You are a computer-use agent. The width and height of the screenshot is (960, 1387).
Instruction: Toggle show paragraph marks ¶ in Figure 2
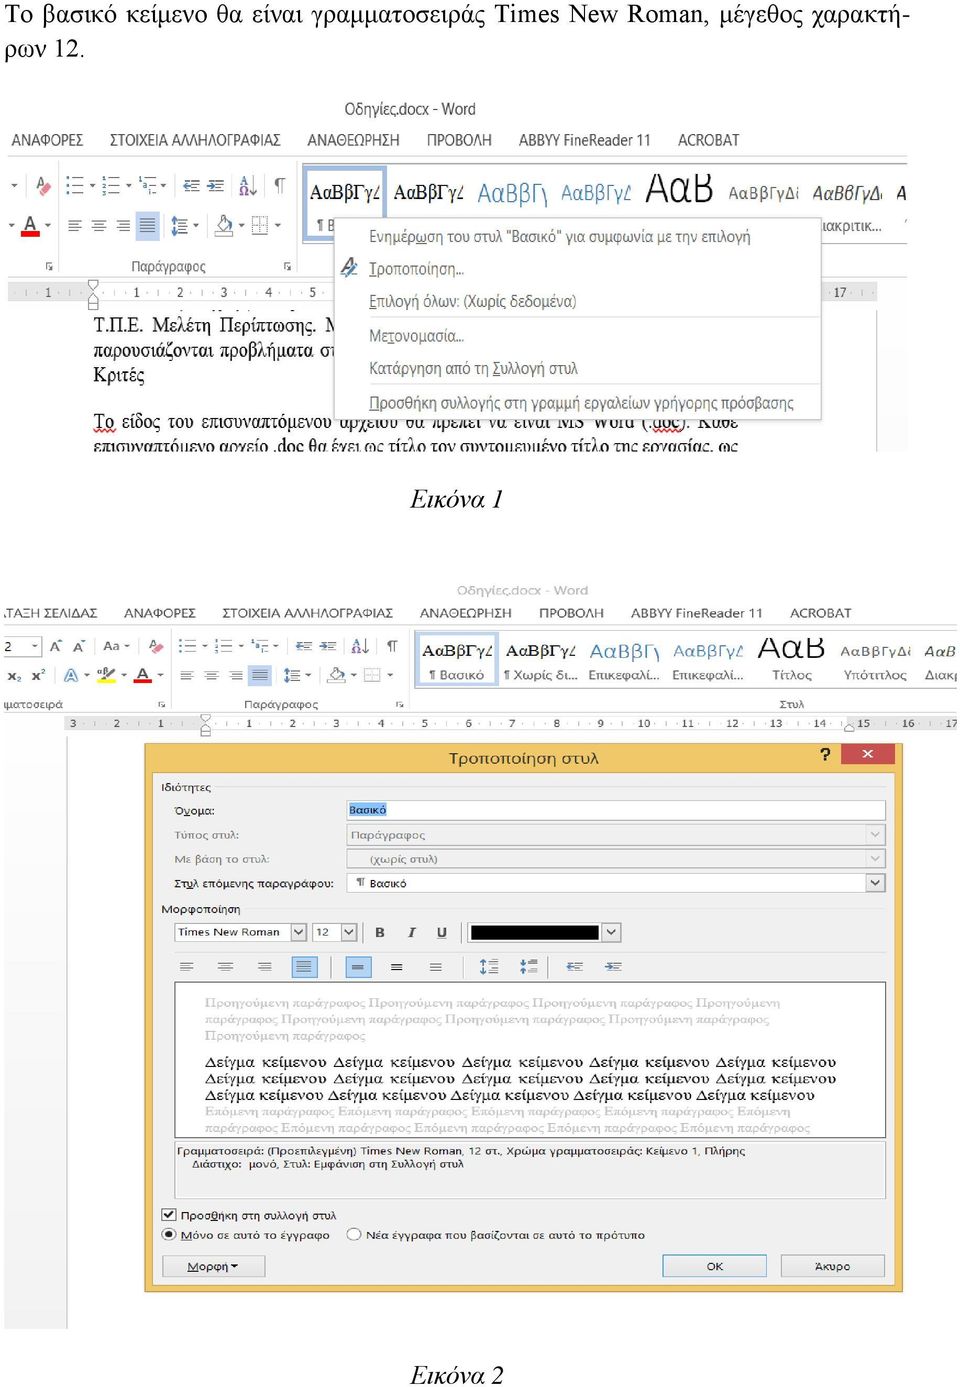coord(392,646)
